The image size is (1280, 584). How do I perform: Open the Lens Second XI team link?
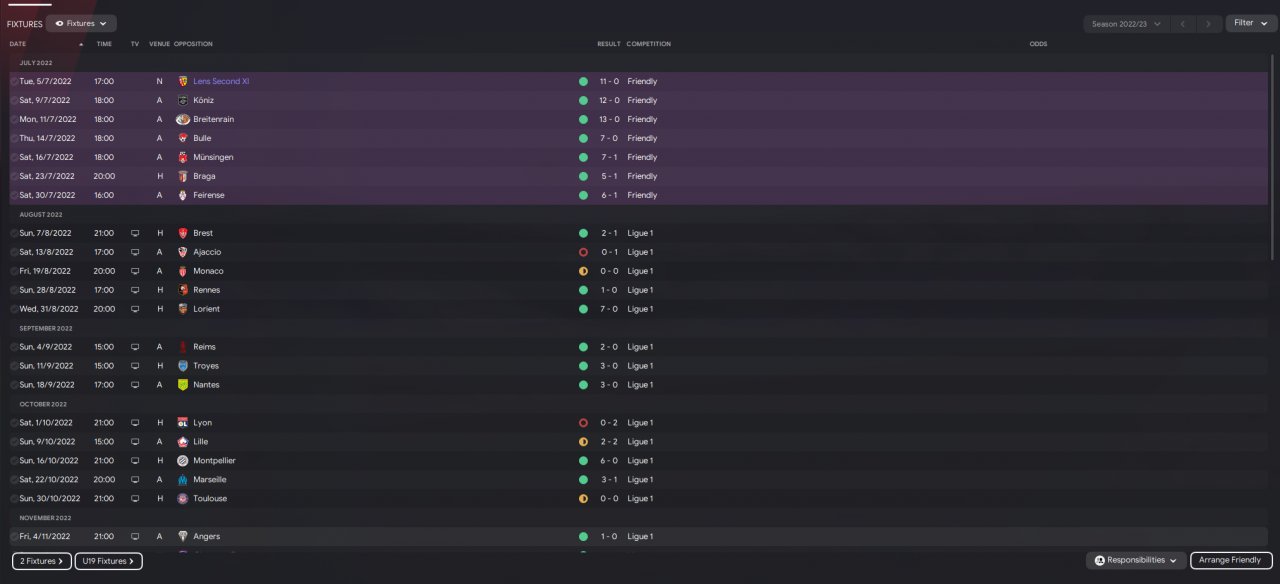[221, 81]
